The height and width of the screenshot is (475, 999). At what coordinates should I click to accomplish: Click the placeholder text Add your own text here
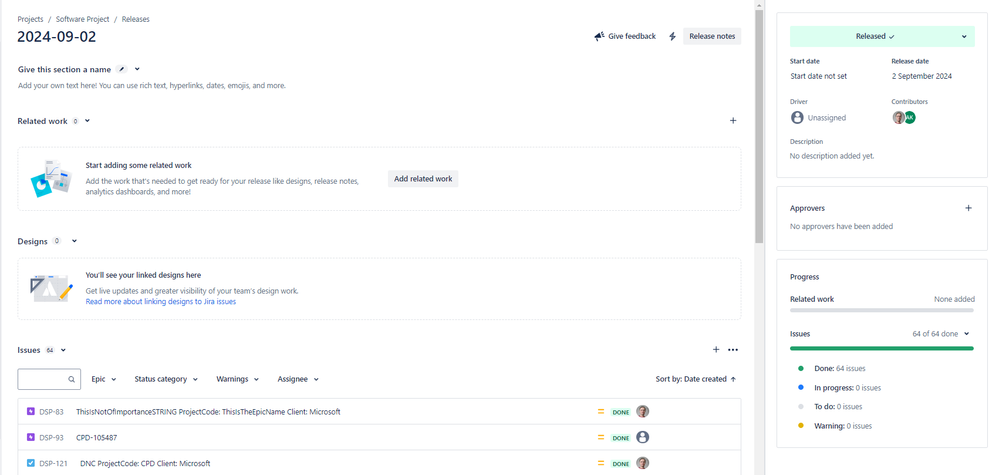(152, 85)
